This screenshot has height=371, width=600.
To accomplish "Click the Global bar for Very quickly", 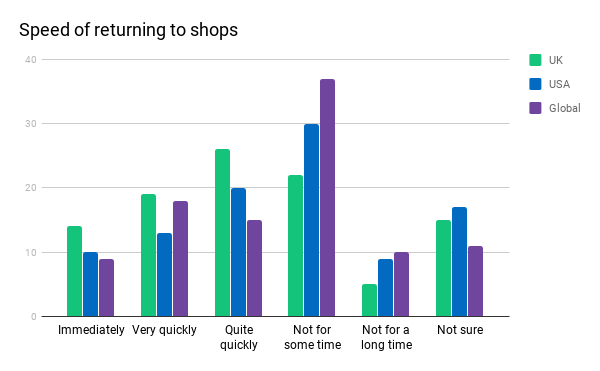I will (180, 259).
